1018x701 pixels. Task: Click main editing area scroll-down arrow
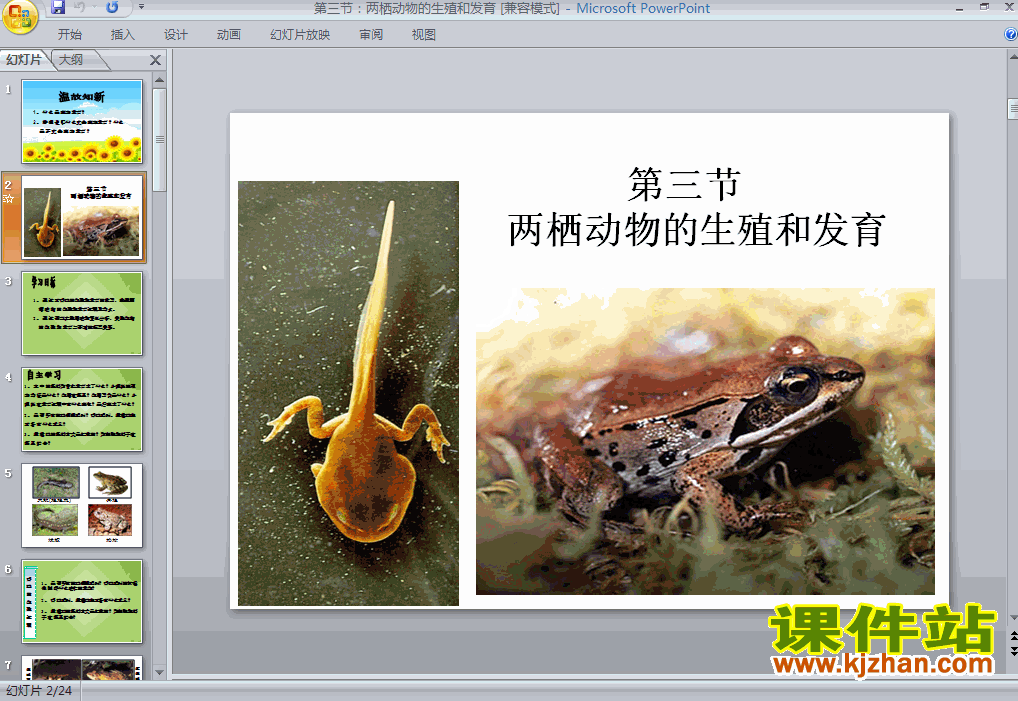[1013, 617]
